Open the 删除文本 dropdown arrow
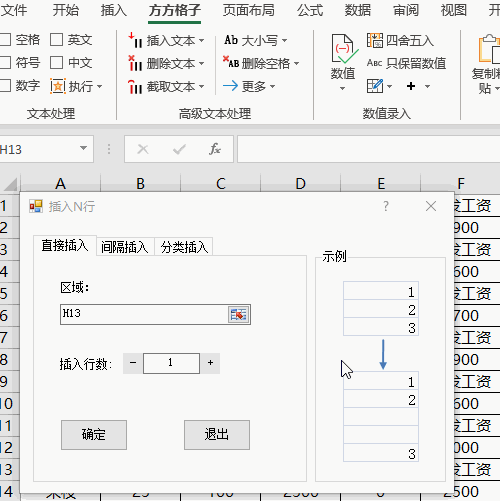The width and height of the screenshot is (500, 501). coord(201,63)
